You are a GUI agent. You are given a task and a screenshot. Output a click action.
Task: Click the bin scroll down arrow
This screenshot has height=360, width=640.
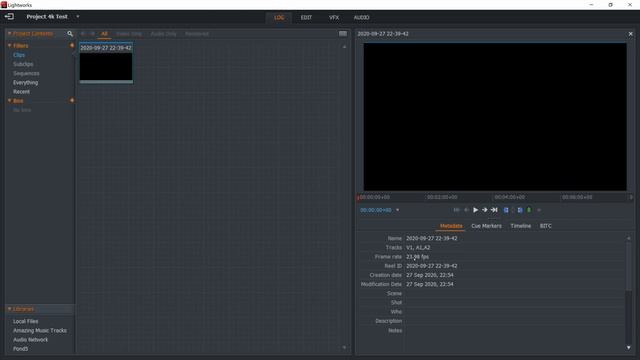coord(344,347)
